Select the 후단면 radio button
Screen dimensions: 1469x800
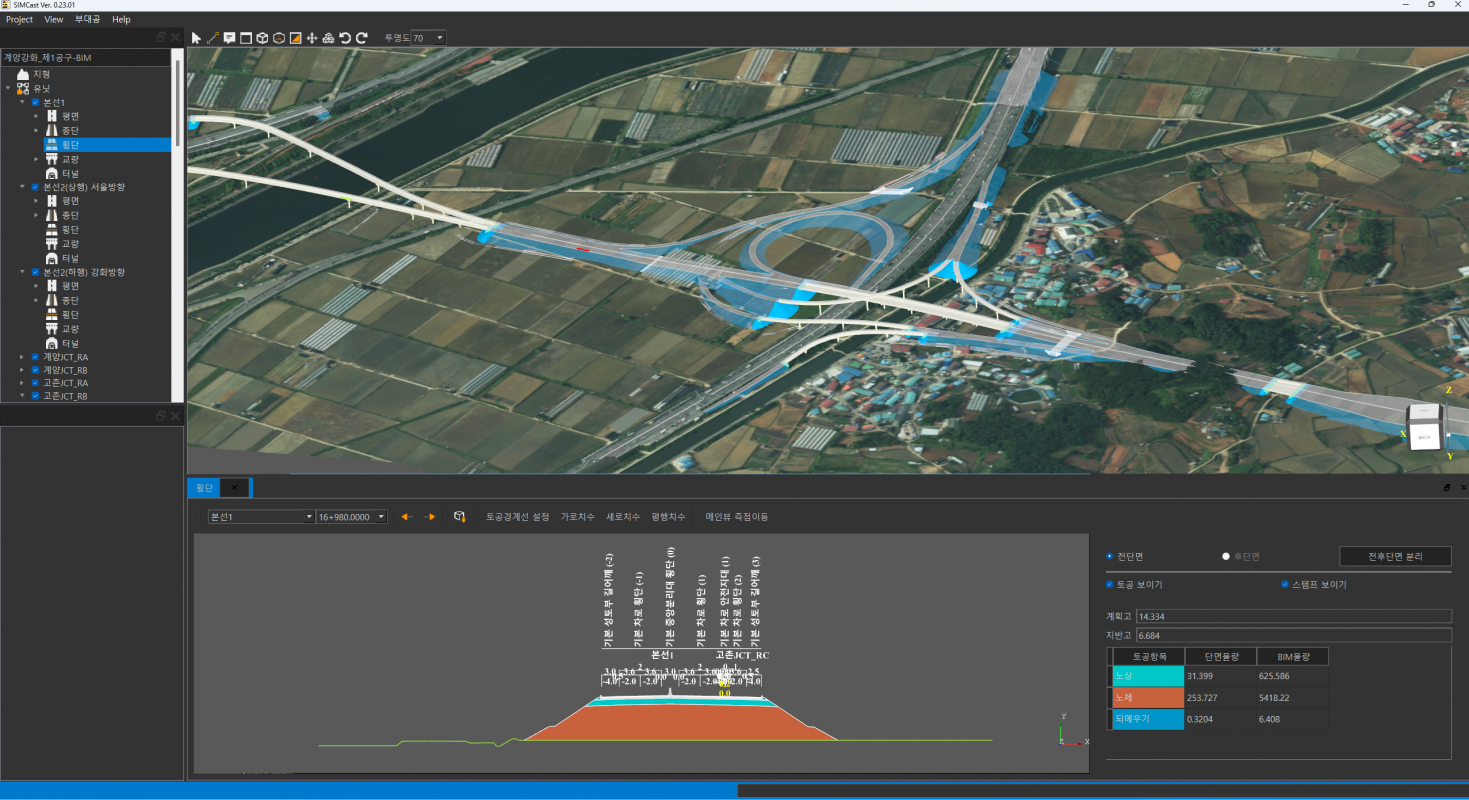pos(1226,556)
